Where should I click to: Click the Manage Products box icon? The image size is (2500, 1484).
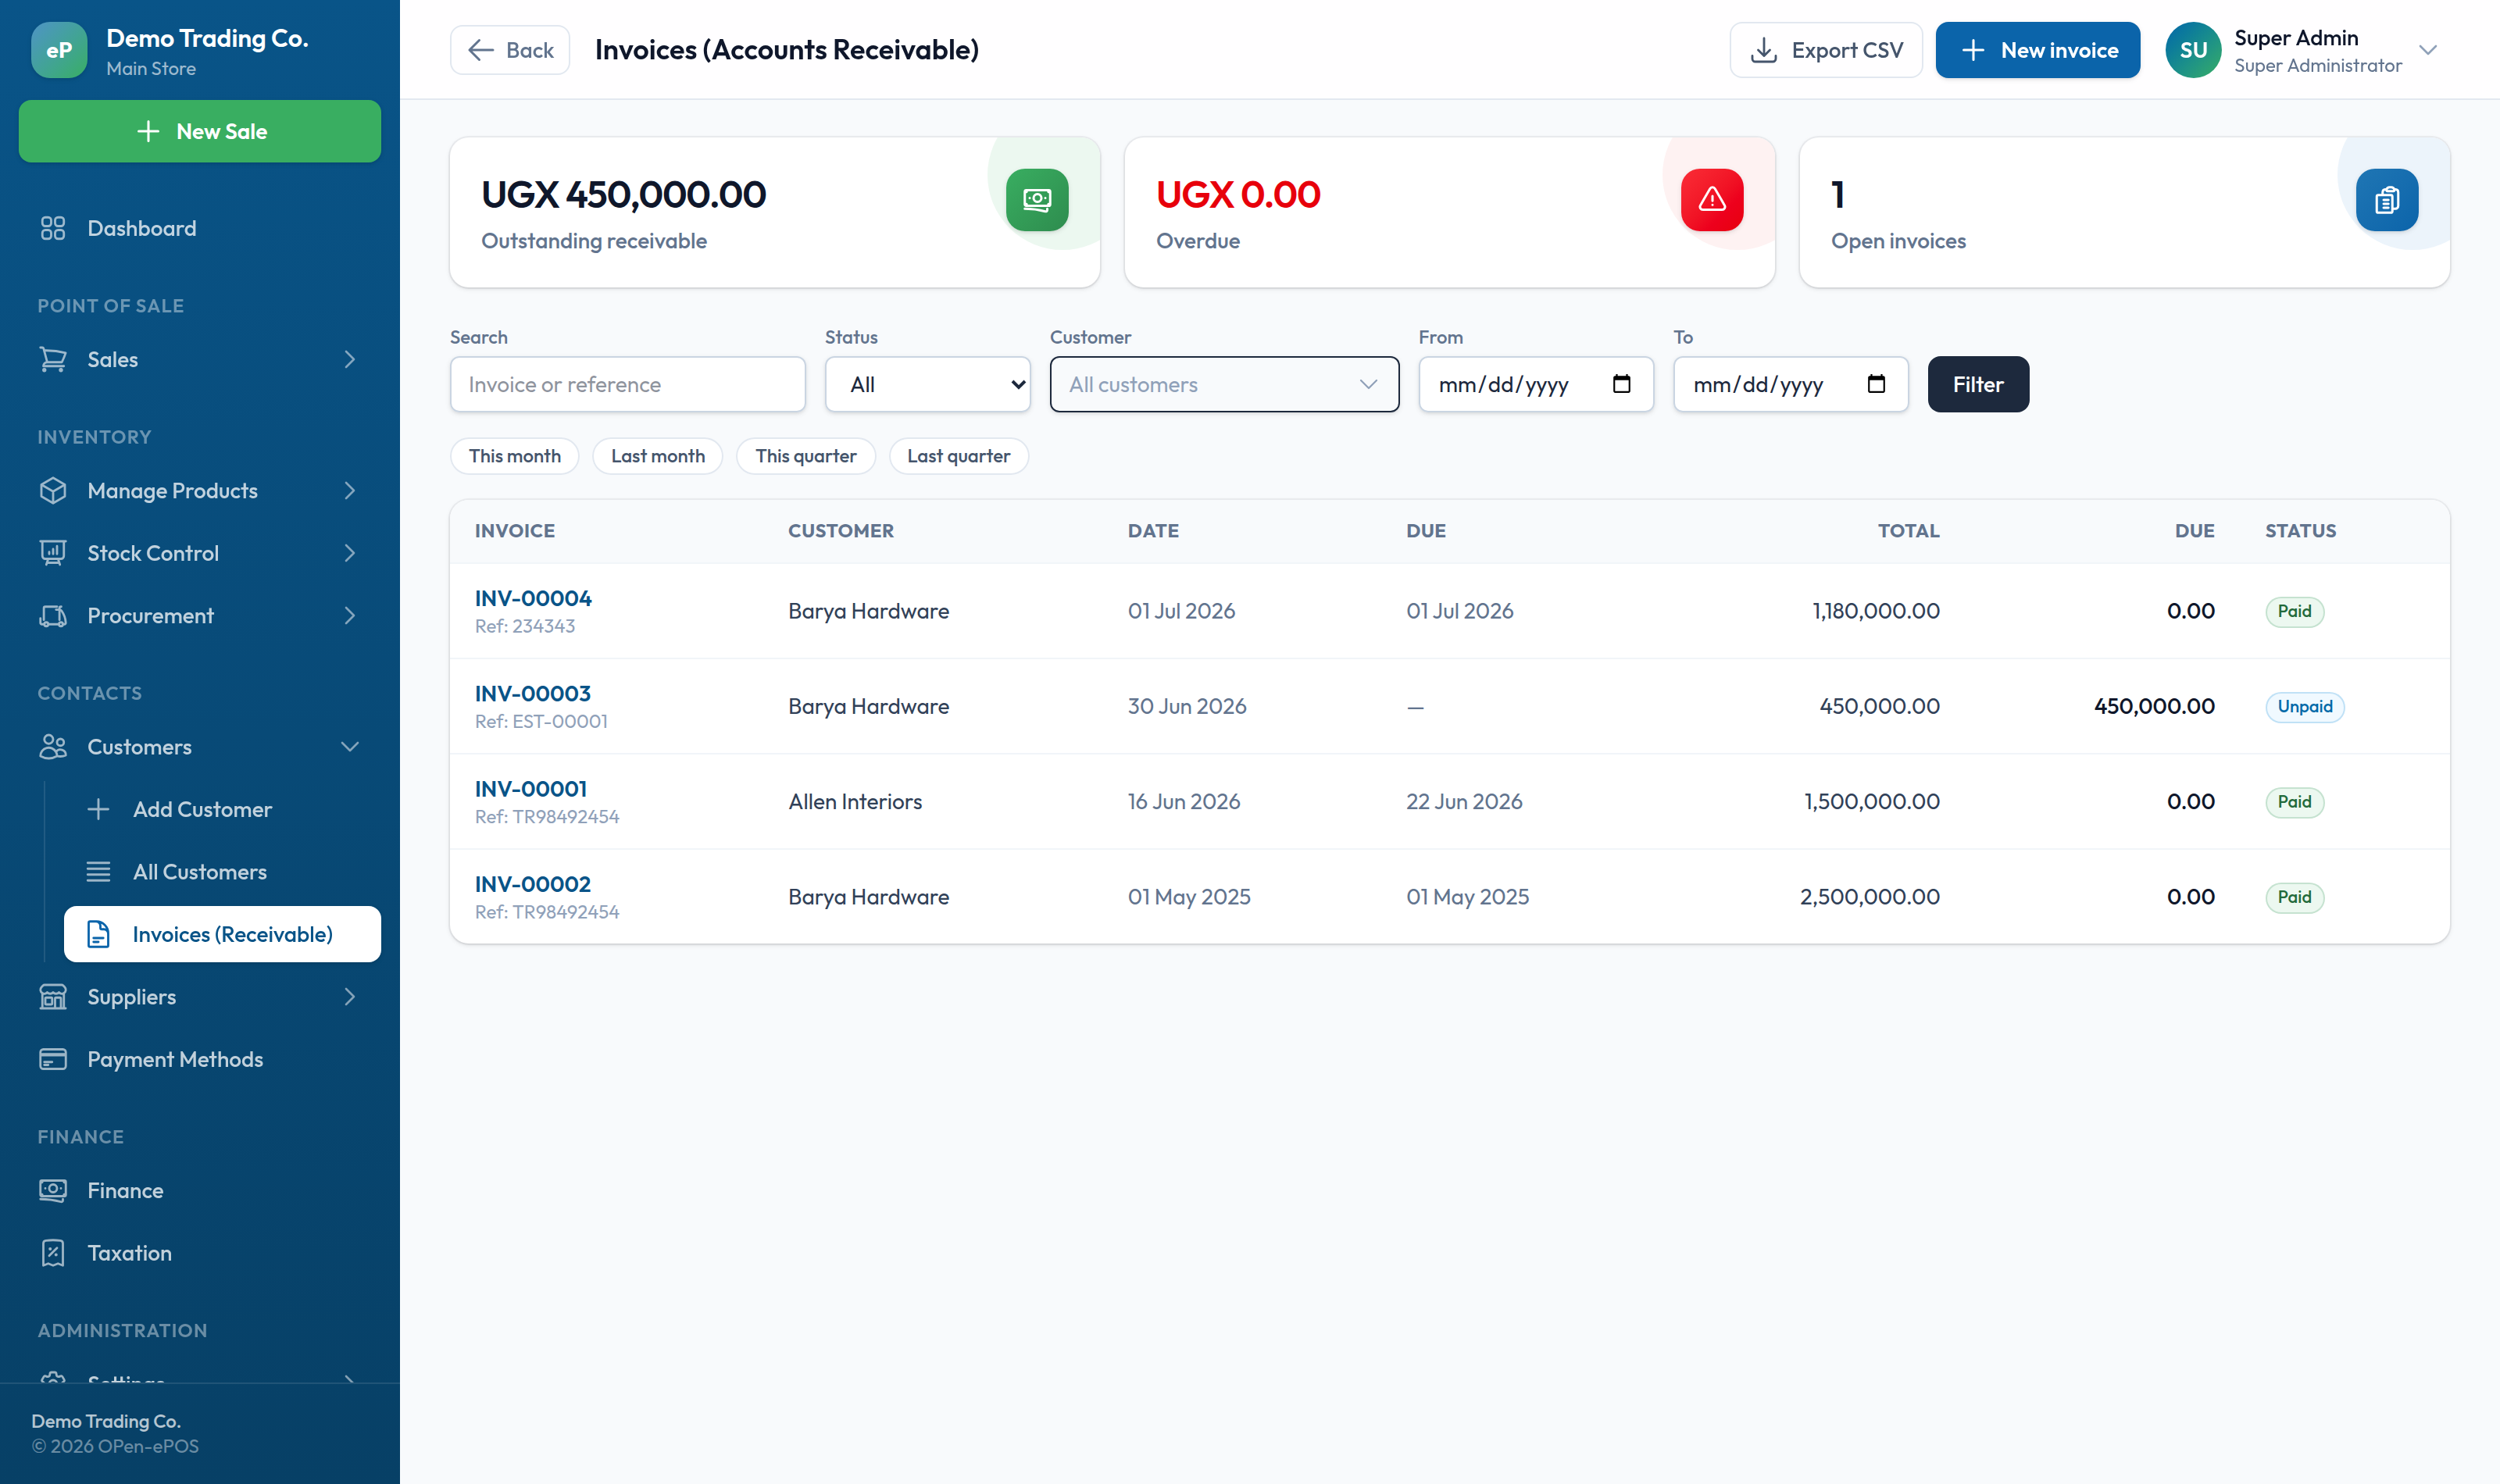coord(53,490)
